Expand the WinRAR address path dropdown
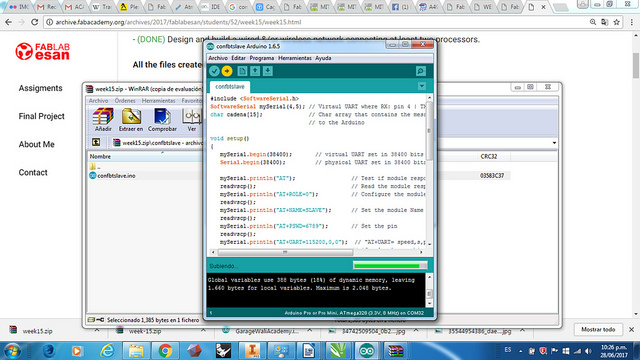The height and width of the screenshot is (360, 640). tap(554, 143)
